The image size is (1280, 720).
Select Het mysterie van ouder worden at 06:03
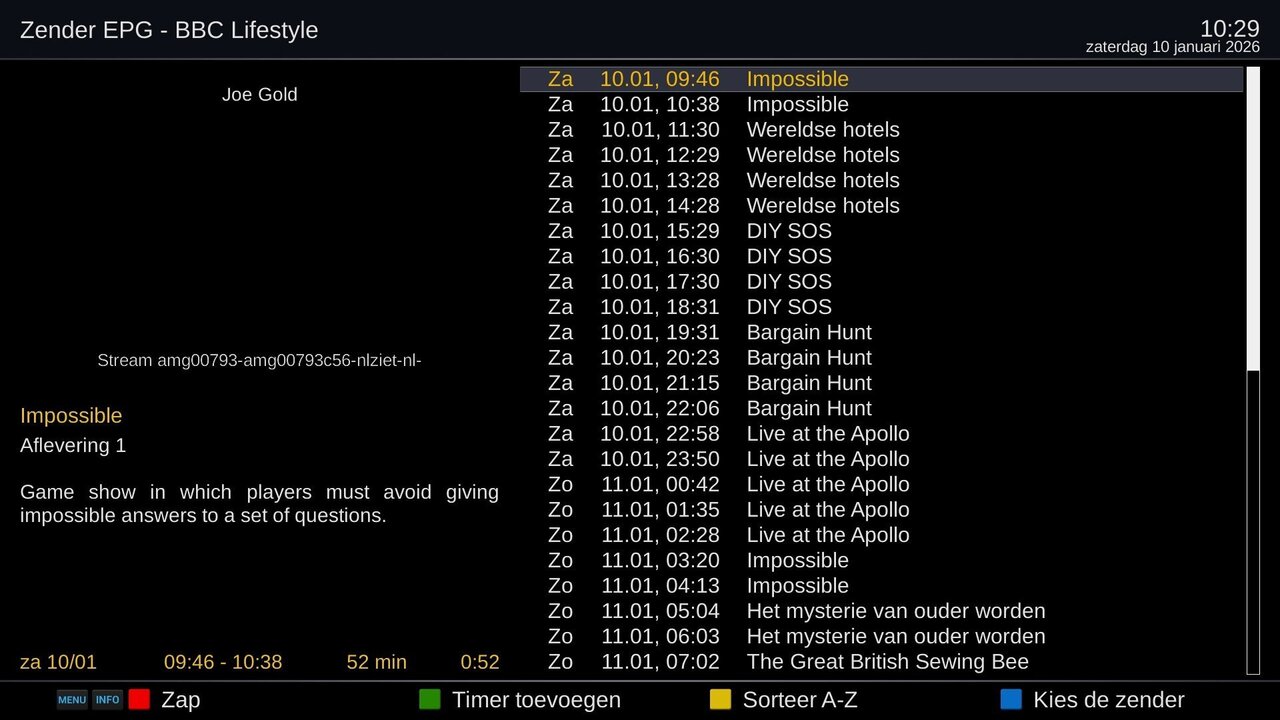[881, 637]
